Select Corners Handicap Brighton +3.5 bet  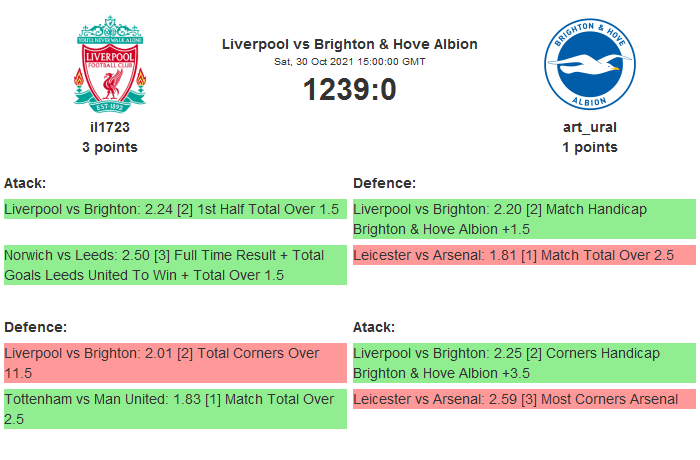(x=523, y=363)
